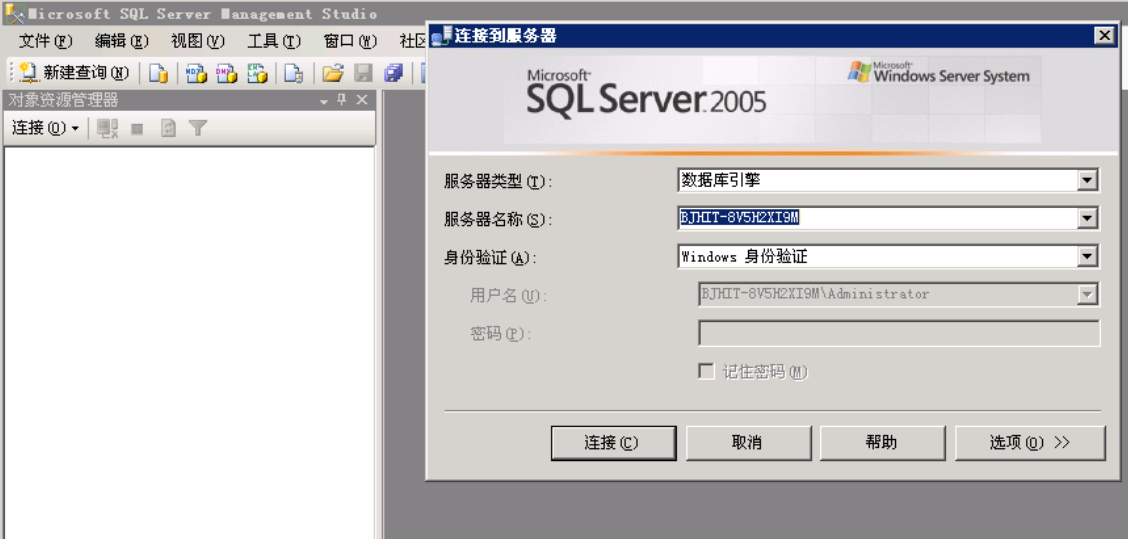Open the 窗口(W) menu

pyautogui.click(x=350, y=41)
